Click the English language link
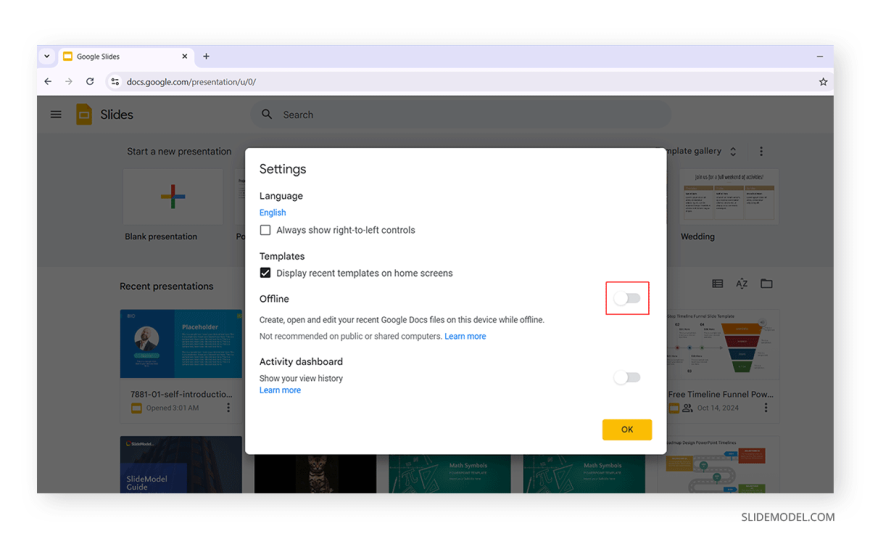 click(272, 213)
